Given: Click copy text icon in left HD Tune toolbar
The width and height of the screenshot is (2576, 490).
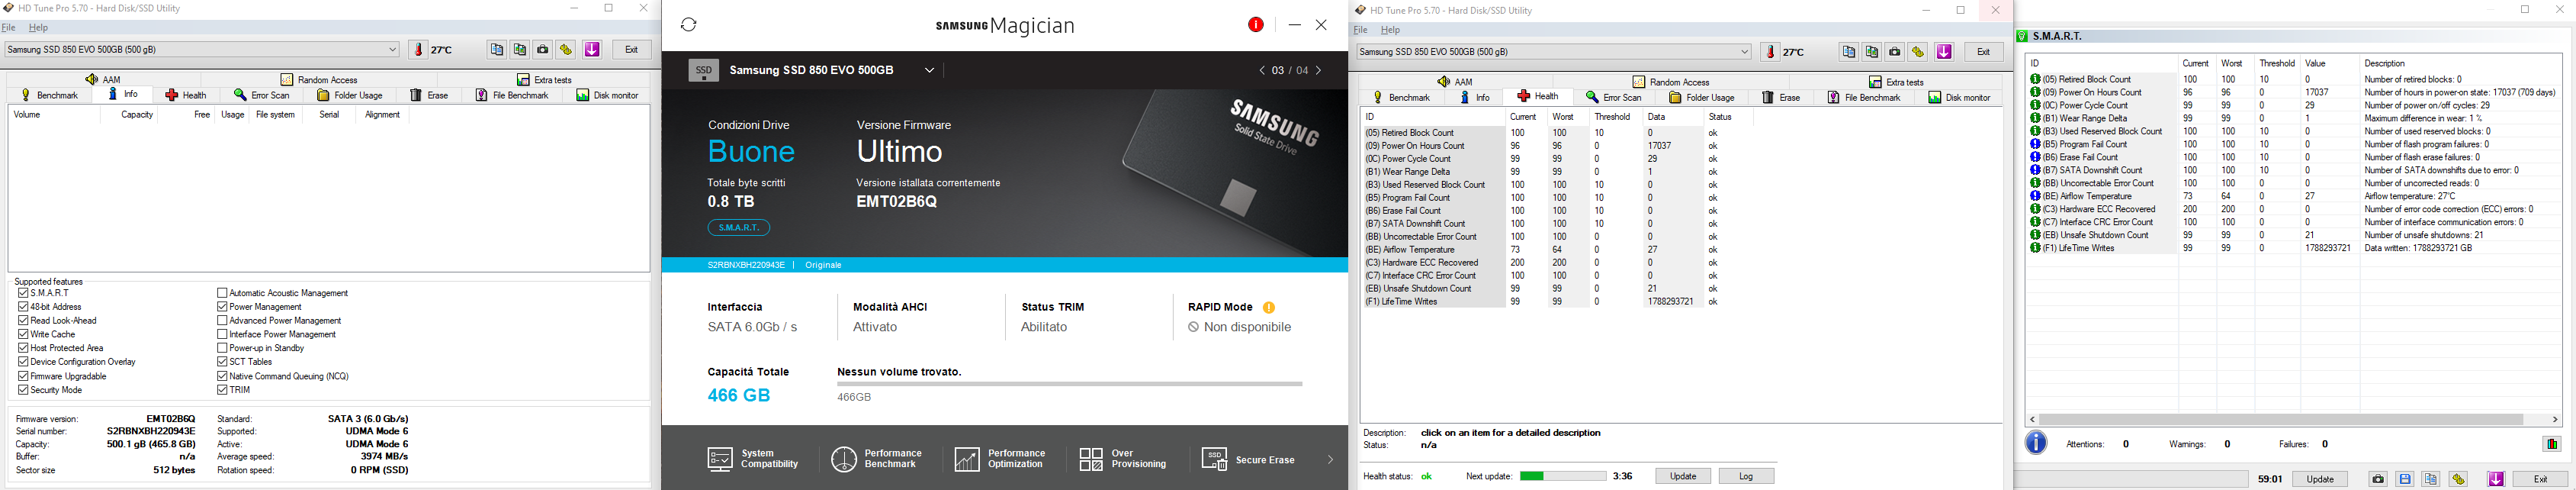Looking at the screenshot, I should (497, 50).
